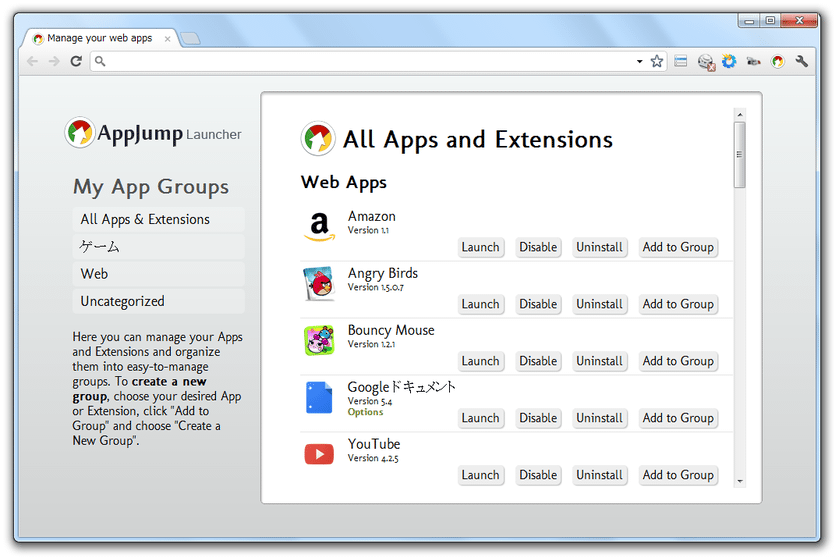
Task: Disable Angry Birds
Action: 538,304
